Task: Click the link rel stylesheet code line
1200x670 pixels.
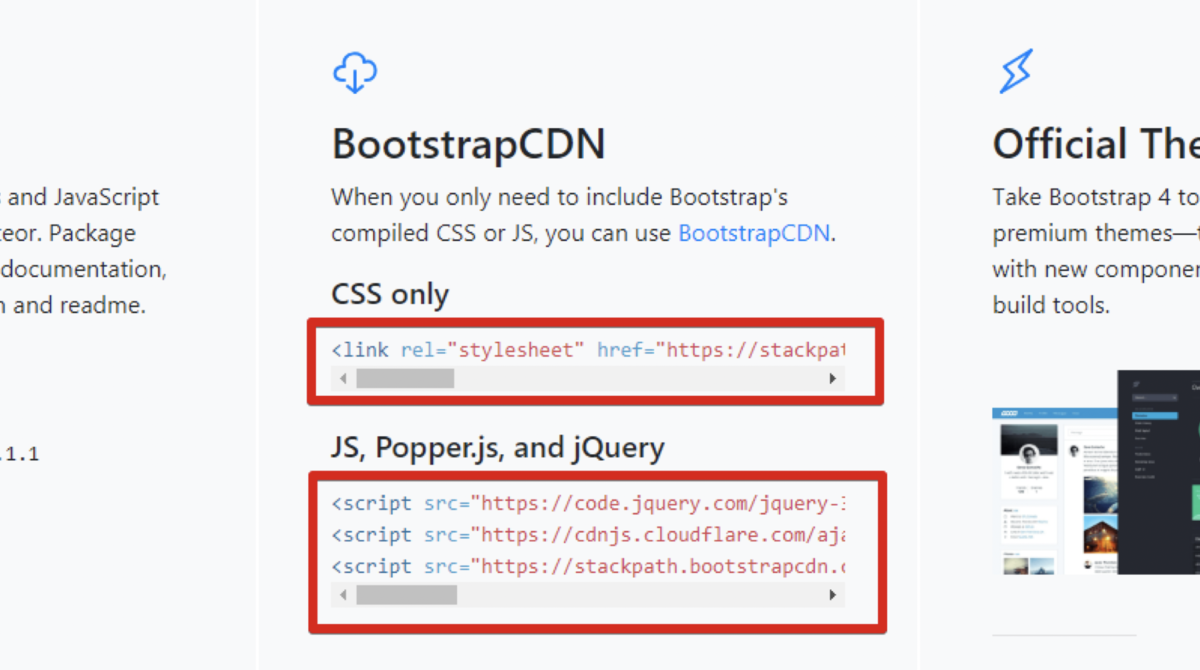Action: [x=589, y=350]
